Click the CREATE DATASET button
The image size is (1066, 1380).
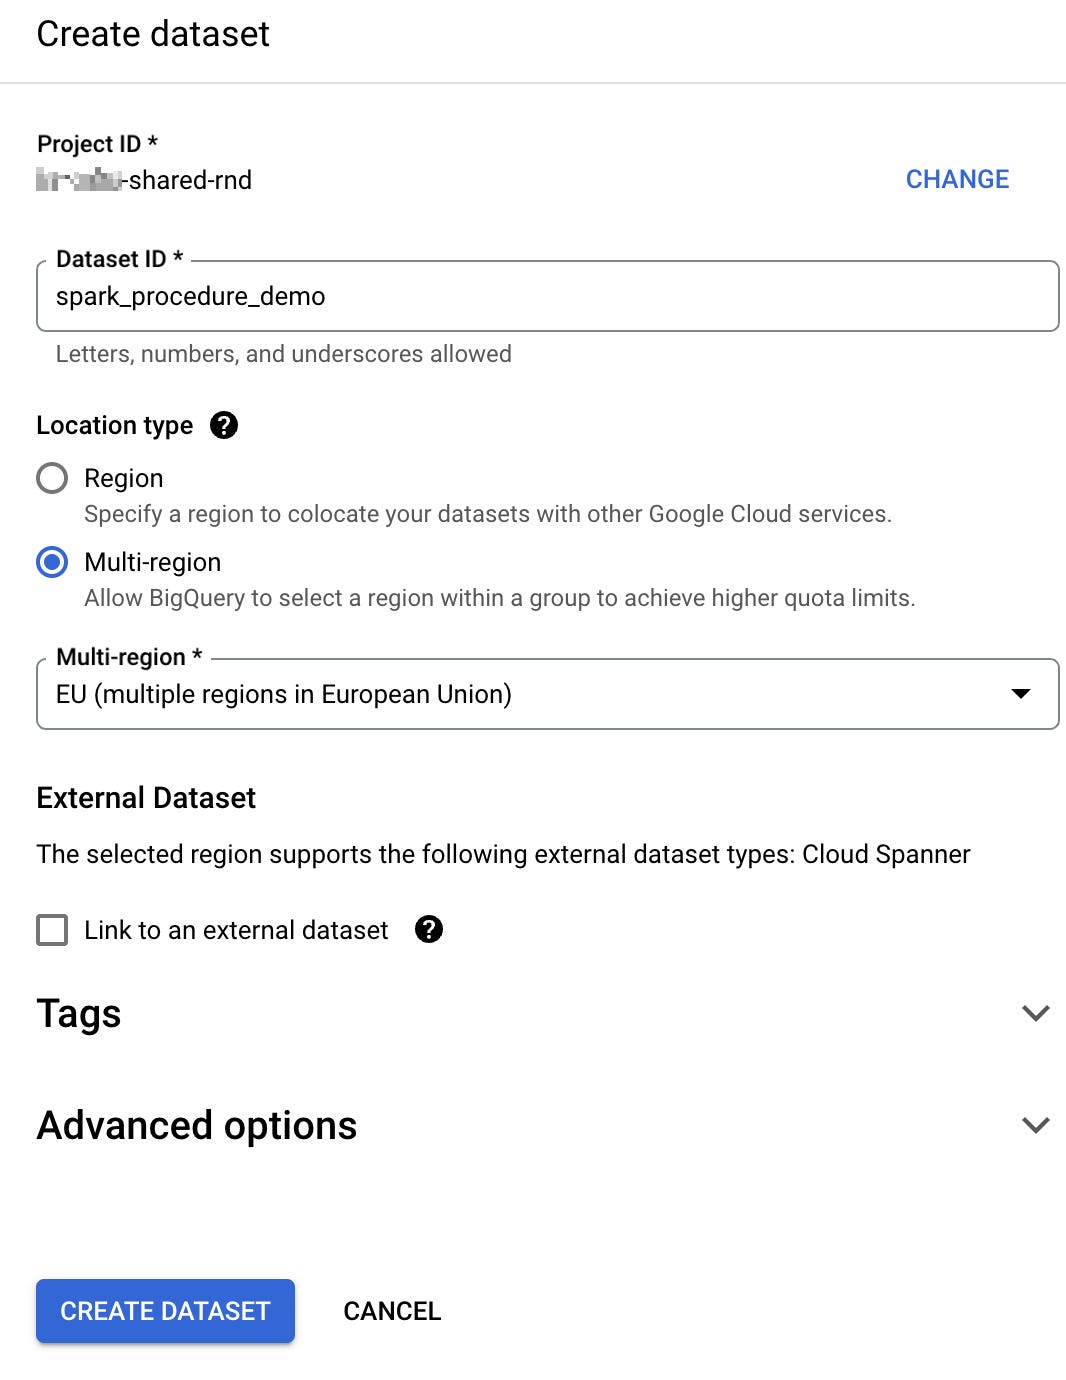[x=165, y=1311]
